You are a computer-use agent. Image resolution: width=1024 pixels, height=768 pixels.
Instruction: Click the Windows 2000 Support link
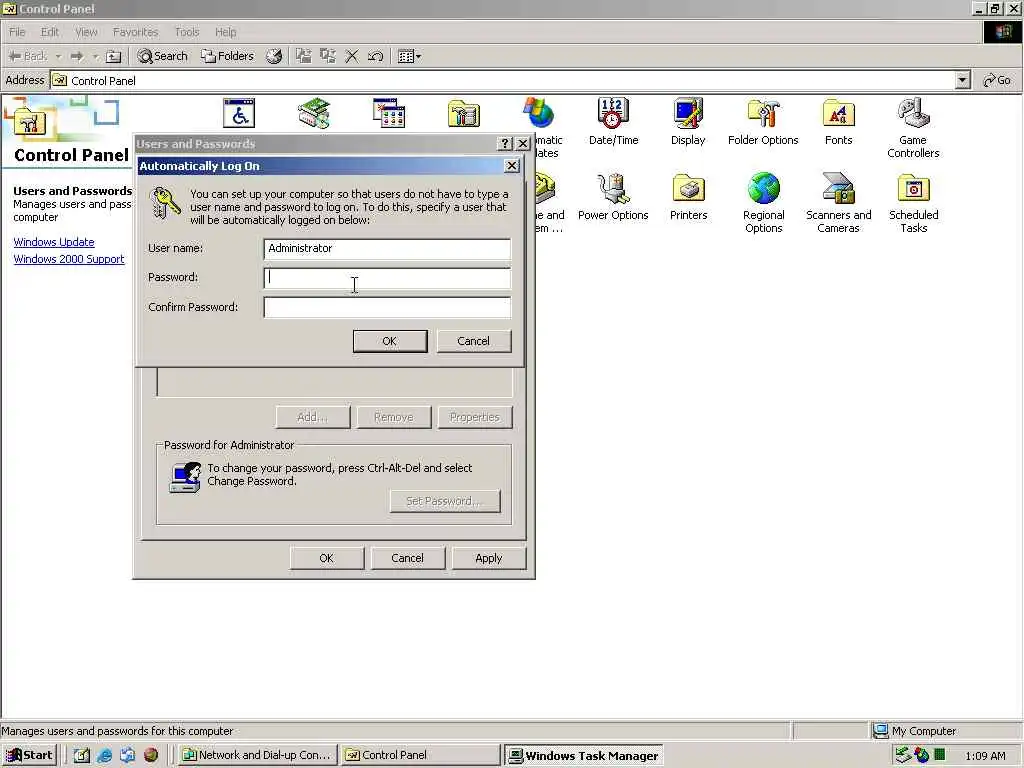[x=69, y=259]
